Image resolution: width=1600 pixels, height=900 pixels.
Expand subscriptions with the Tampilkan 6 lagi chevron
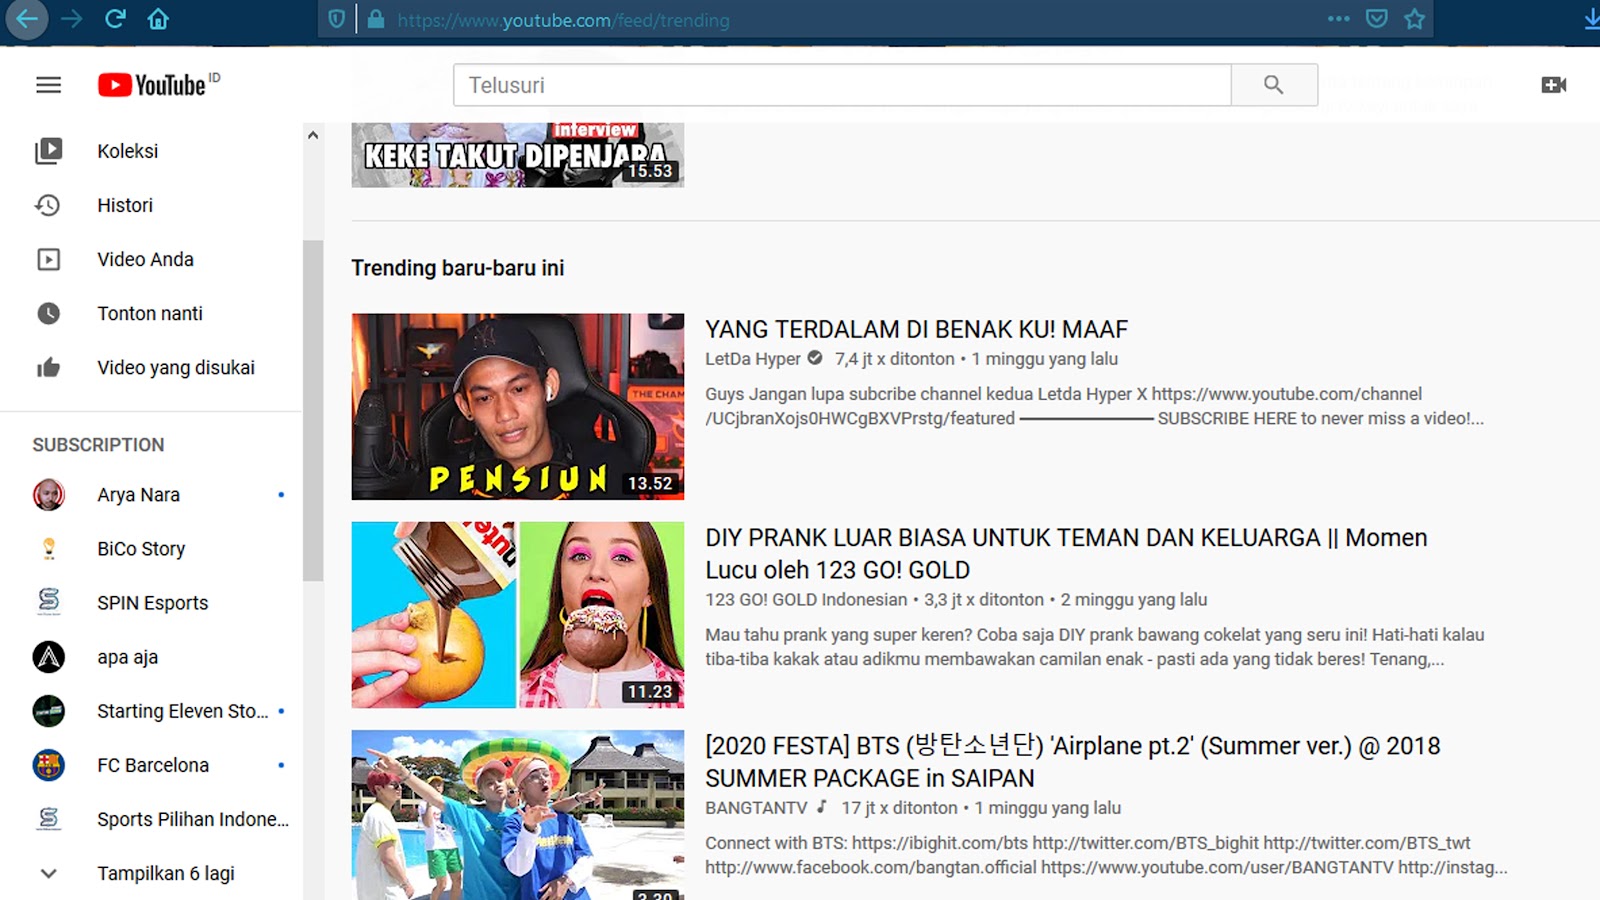48,873
